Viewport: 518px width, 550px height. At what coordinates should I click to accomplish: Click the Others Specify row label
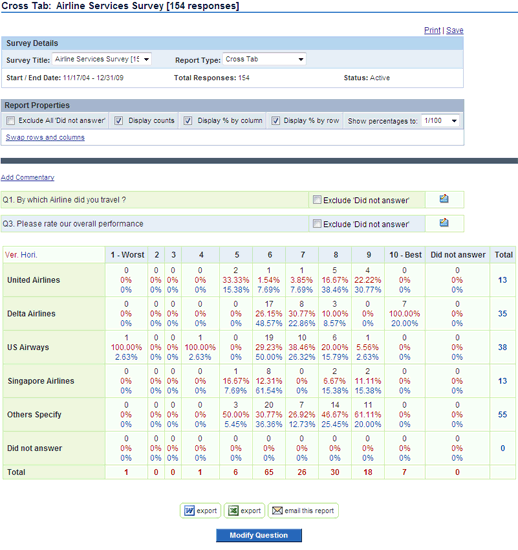coord(34,415)
